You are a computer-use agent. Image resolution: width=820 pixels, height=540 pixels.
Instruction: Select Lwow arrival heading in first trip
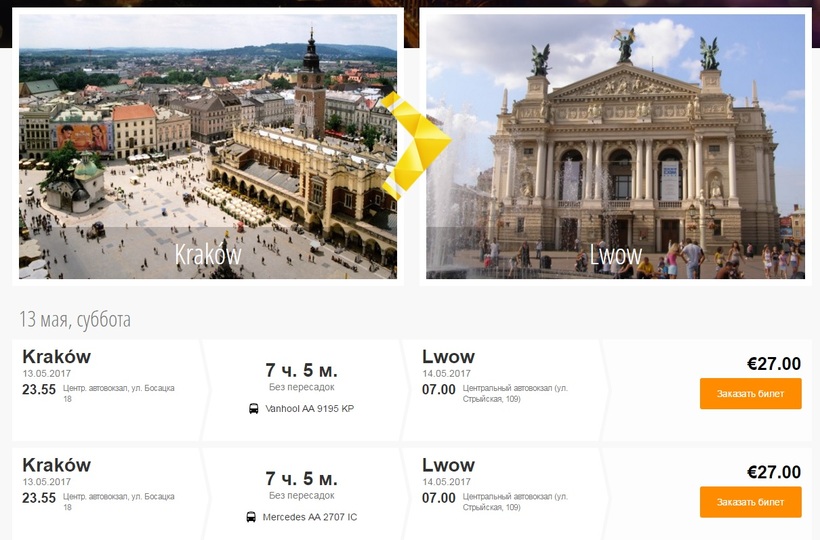tap(448, 357)
